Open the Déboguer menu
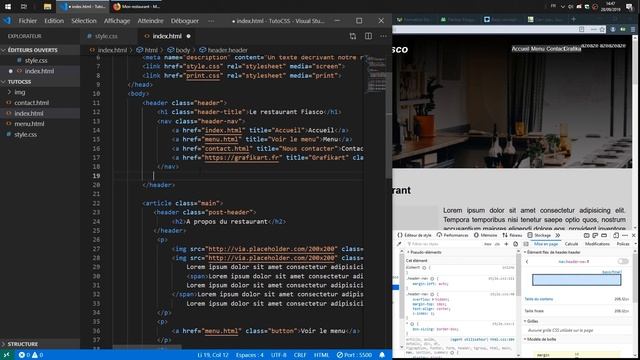 (x=184, y=21)
